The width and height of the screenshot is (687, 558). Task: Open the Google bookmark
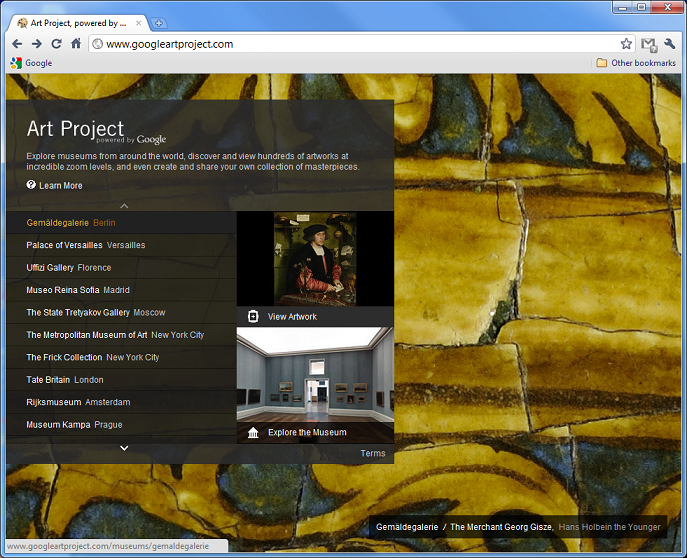point(32,63)
